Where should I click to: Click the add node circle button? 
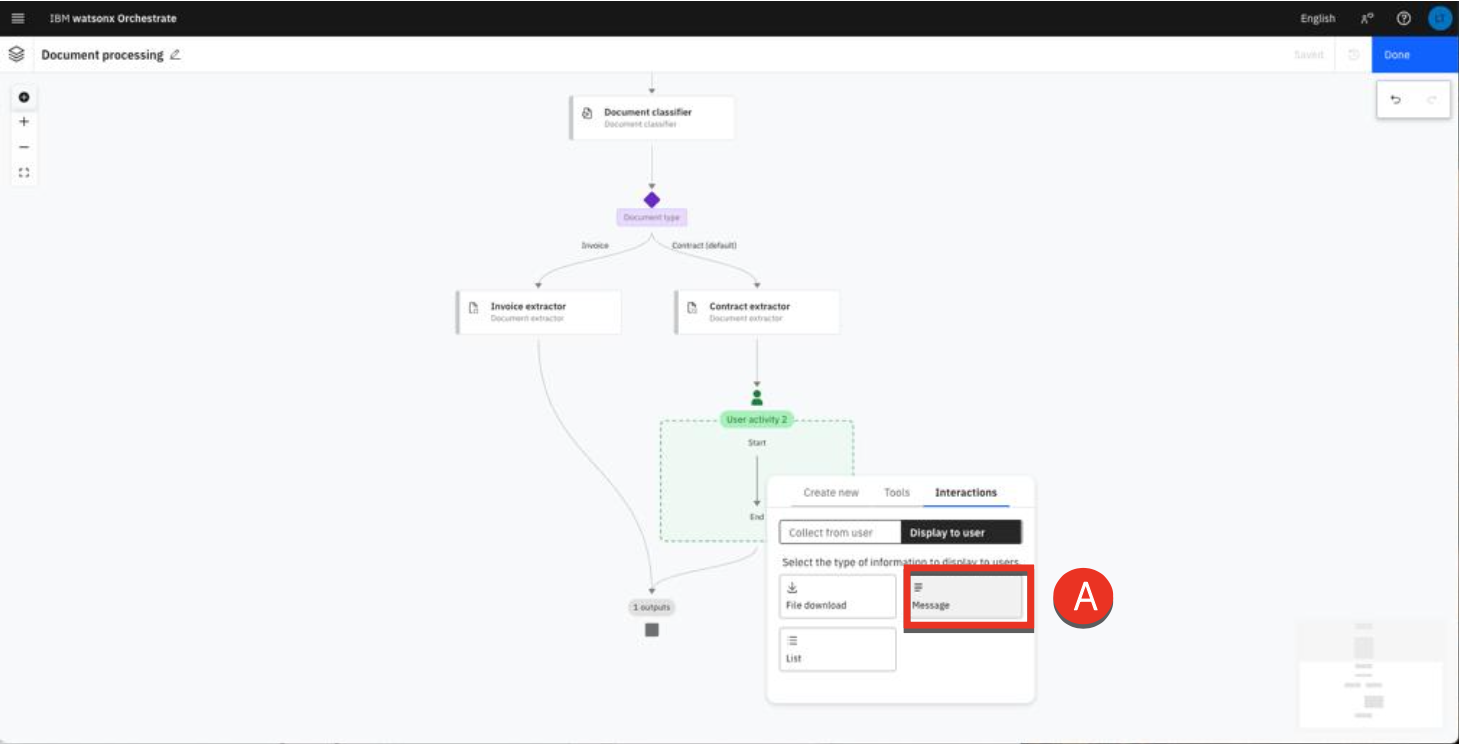[24, 97]
